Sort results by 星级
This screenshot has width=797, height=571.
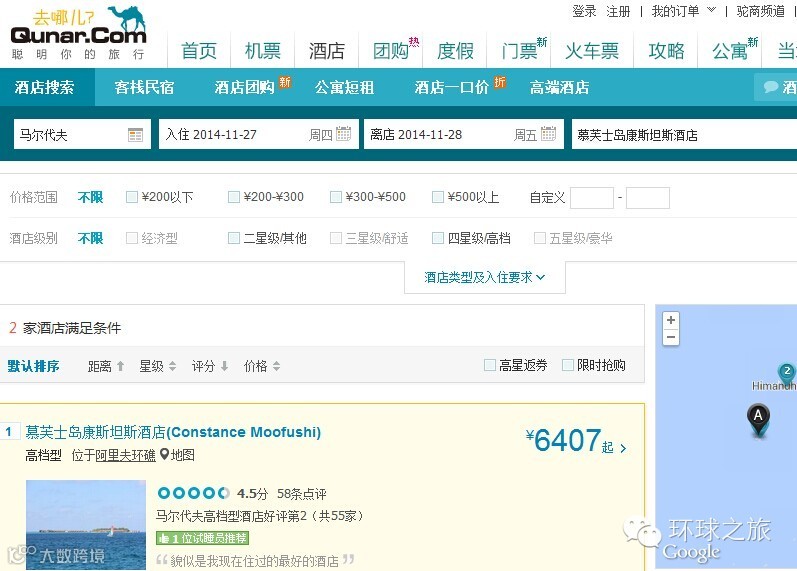click(x=158, y=366)
